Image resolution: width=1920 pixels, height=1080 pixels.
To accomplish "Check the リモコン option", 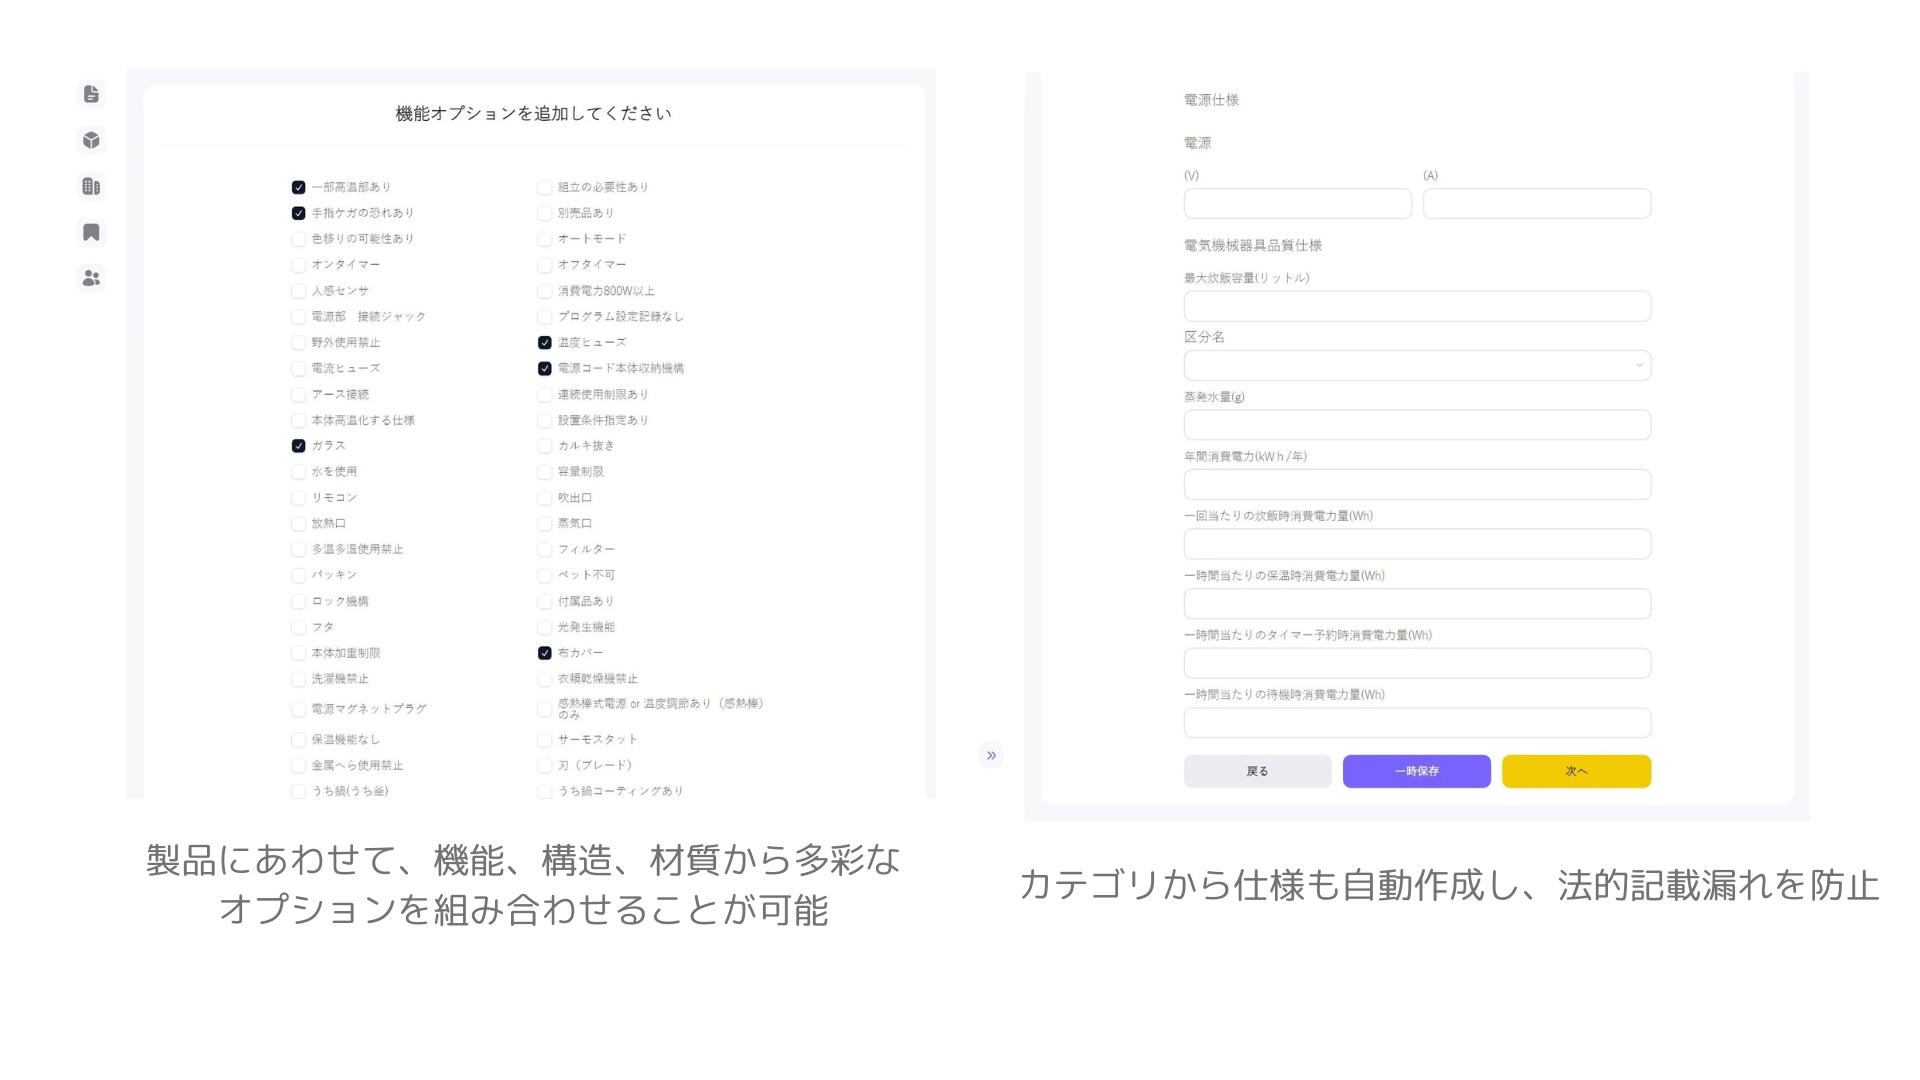I will coord(298,497).
